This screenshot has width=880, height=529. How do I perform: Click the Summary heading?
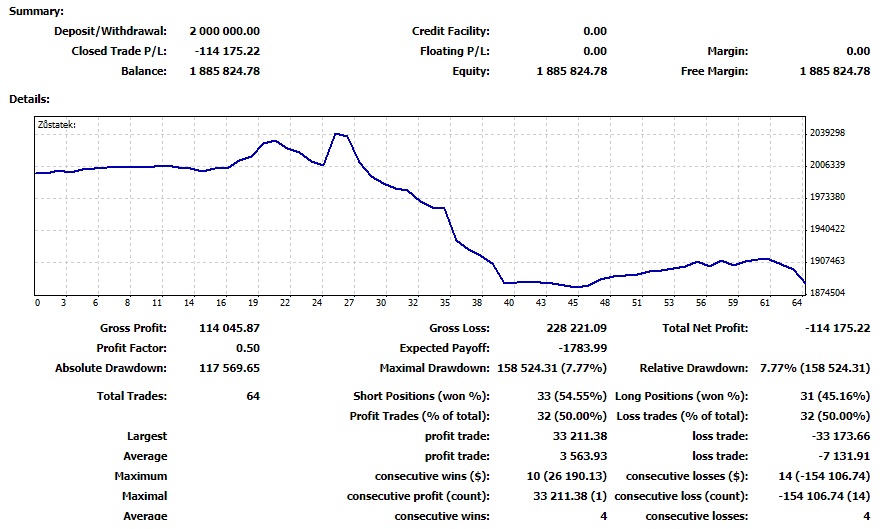36,11
